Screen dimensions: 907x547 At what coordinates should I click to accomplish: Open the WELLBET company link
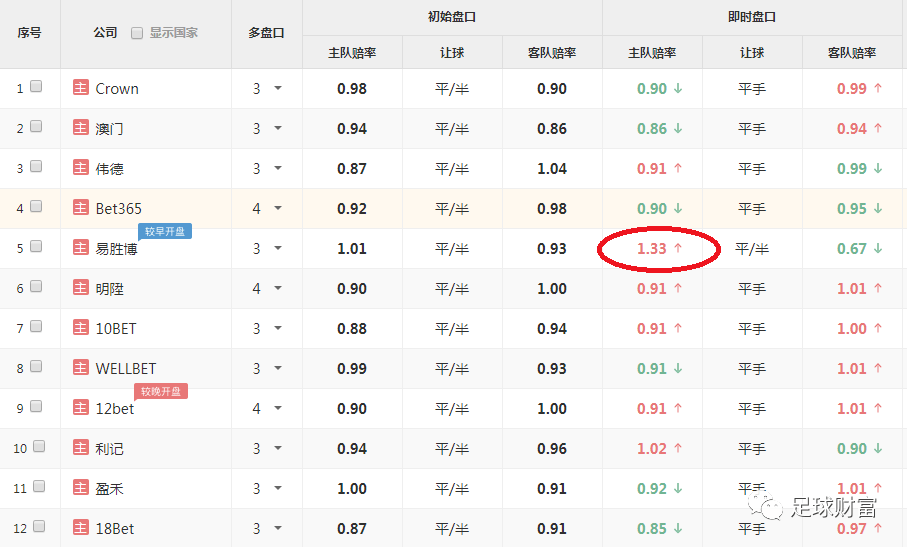point(126,368)
